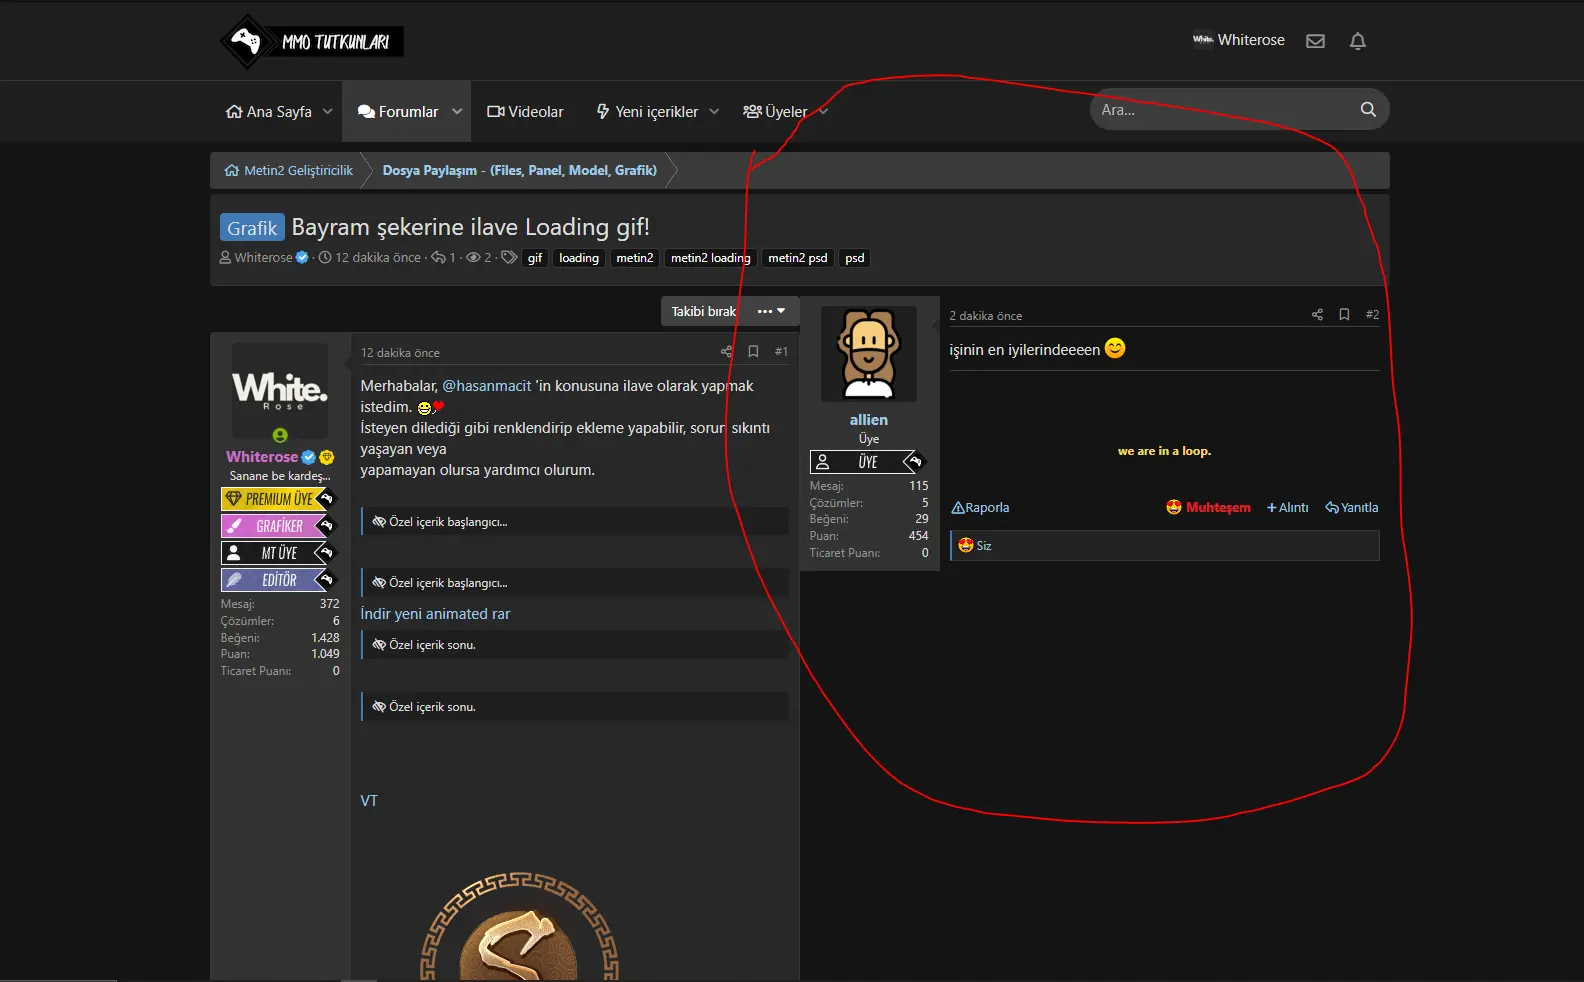Image resolution: width=1584 pixels, height=982 pixels.
Task: Click the Muhteşem reaction button
Action: click(x=1208, y=508)
